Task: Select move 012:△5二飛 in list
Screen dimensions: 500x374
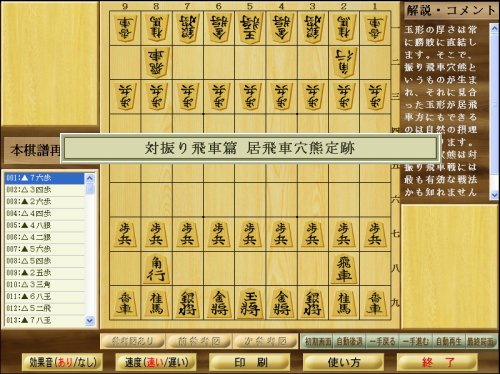Action: [45, 308]
